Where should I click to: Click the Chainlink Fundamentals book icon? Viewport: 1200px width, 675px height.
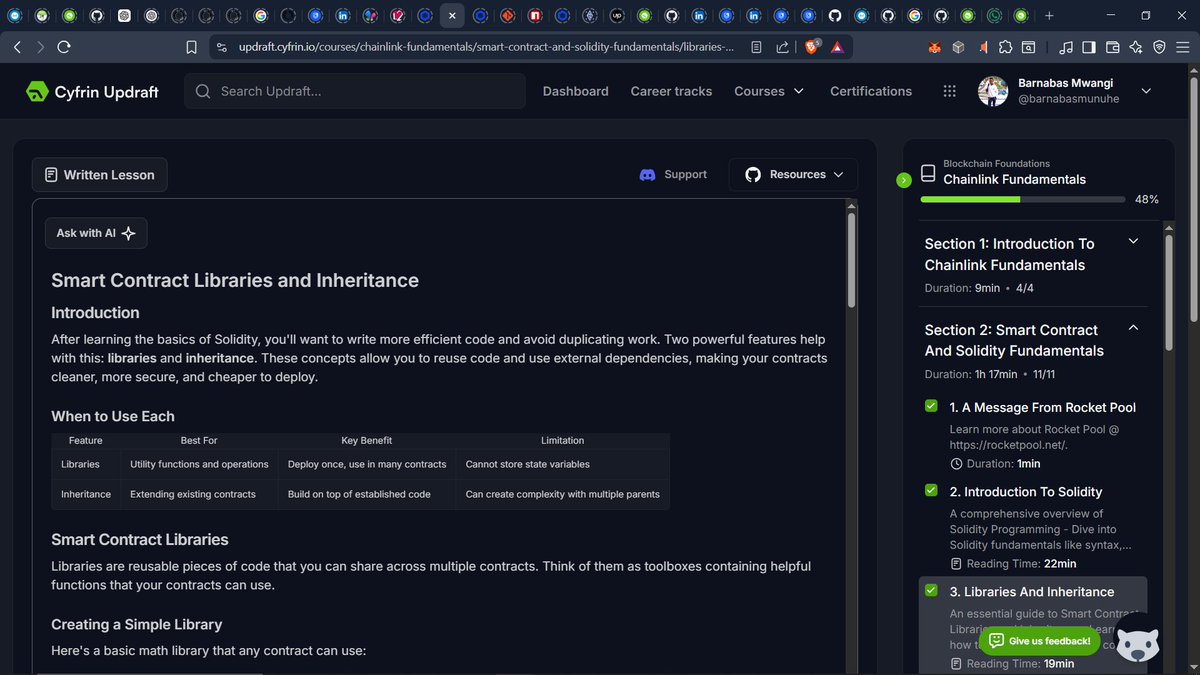(x=928, y=173)
